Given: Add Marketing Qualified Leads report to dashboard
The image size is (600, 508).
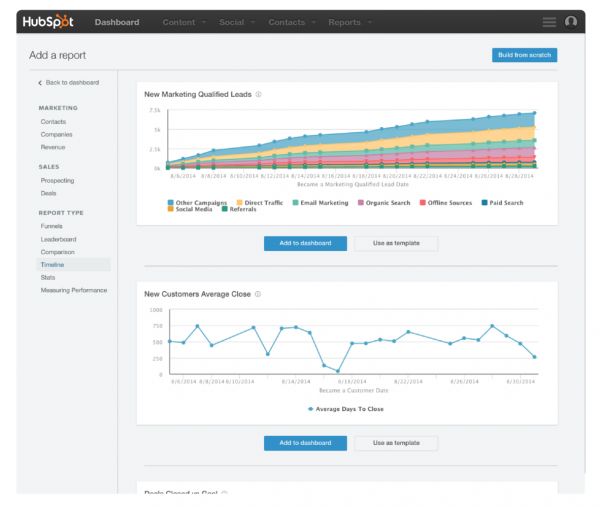Looking at the screenshot, I should (x=305, y=243).
